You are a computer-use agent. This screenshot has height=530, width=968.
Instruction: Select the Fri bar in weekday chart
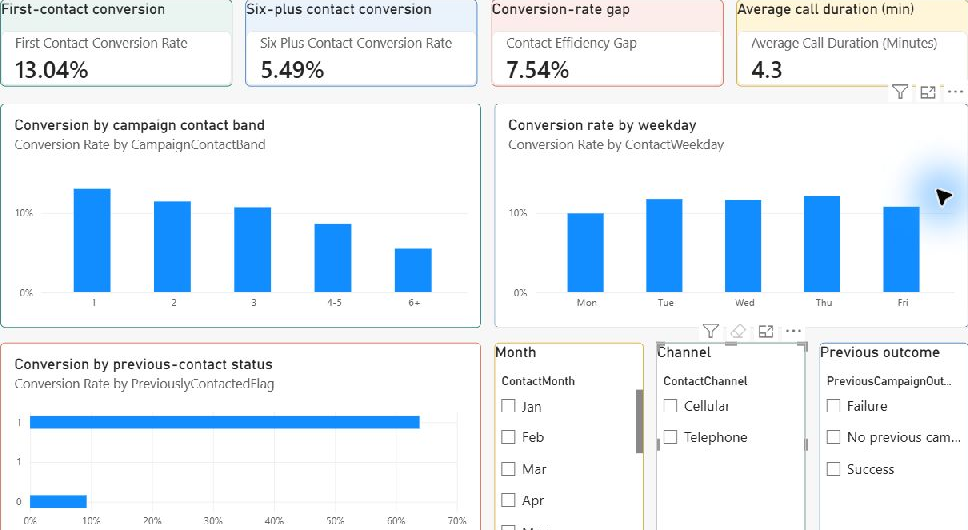pyautogui.click(x=901, y=249)
